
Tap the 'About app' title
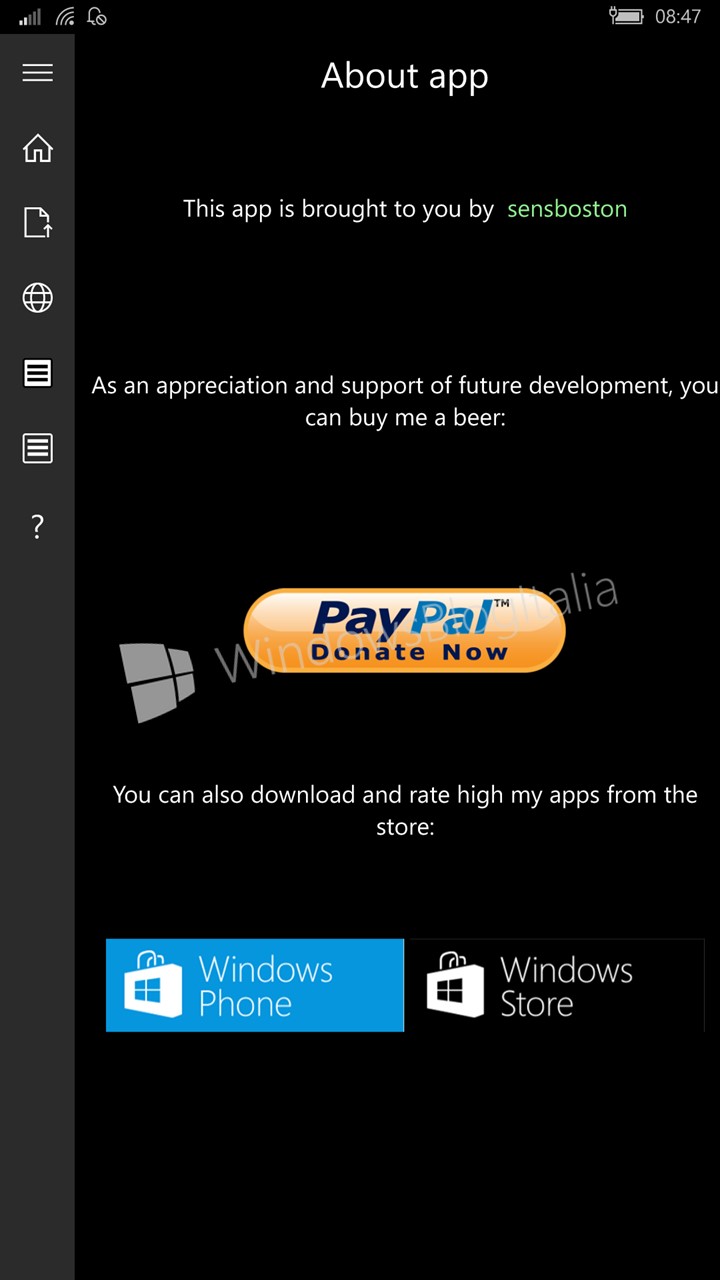click(404, 76)
